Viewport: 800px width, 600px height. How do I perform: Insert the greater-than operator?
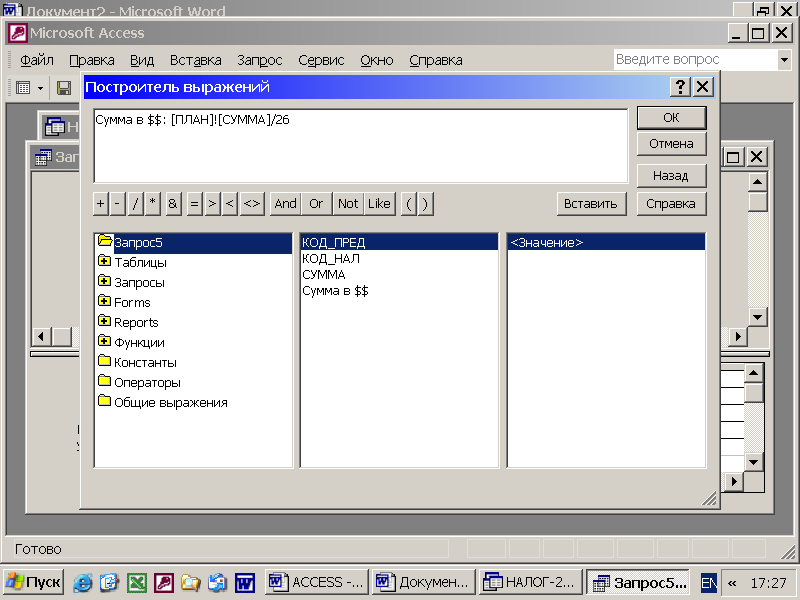[212, 204]
